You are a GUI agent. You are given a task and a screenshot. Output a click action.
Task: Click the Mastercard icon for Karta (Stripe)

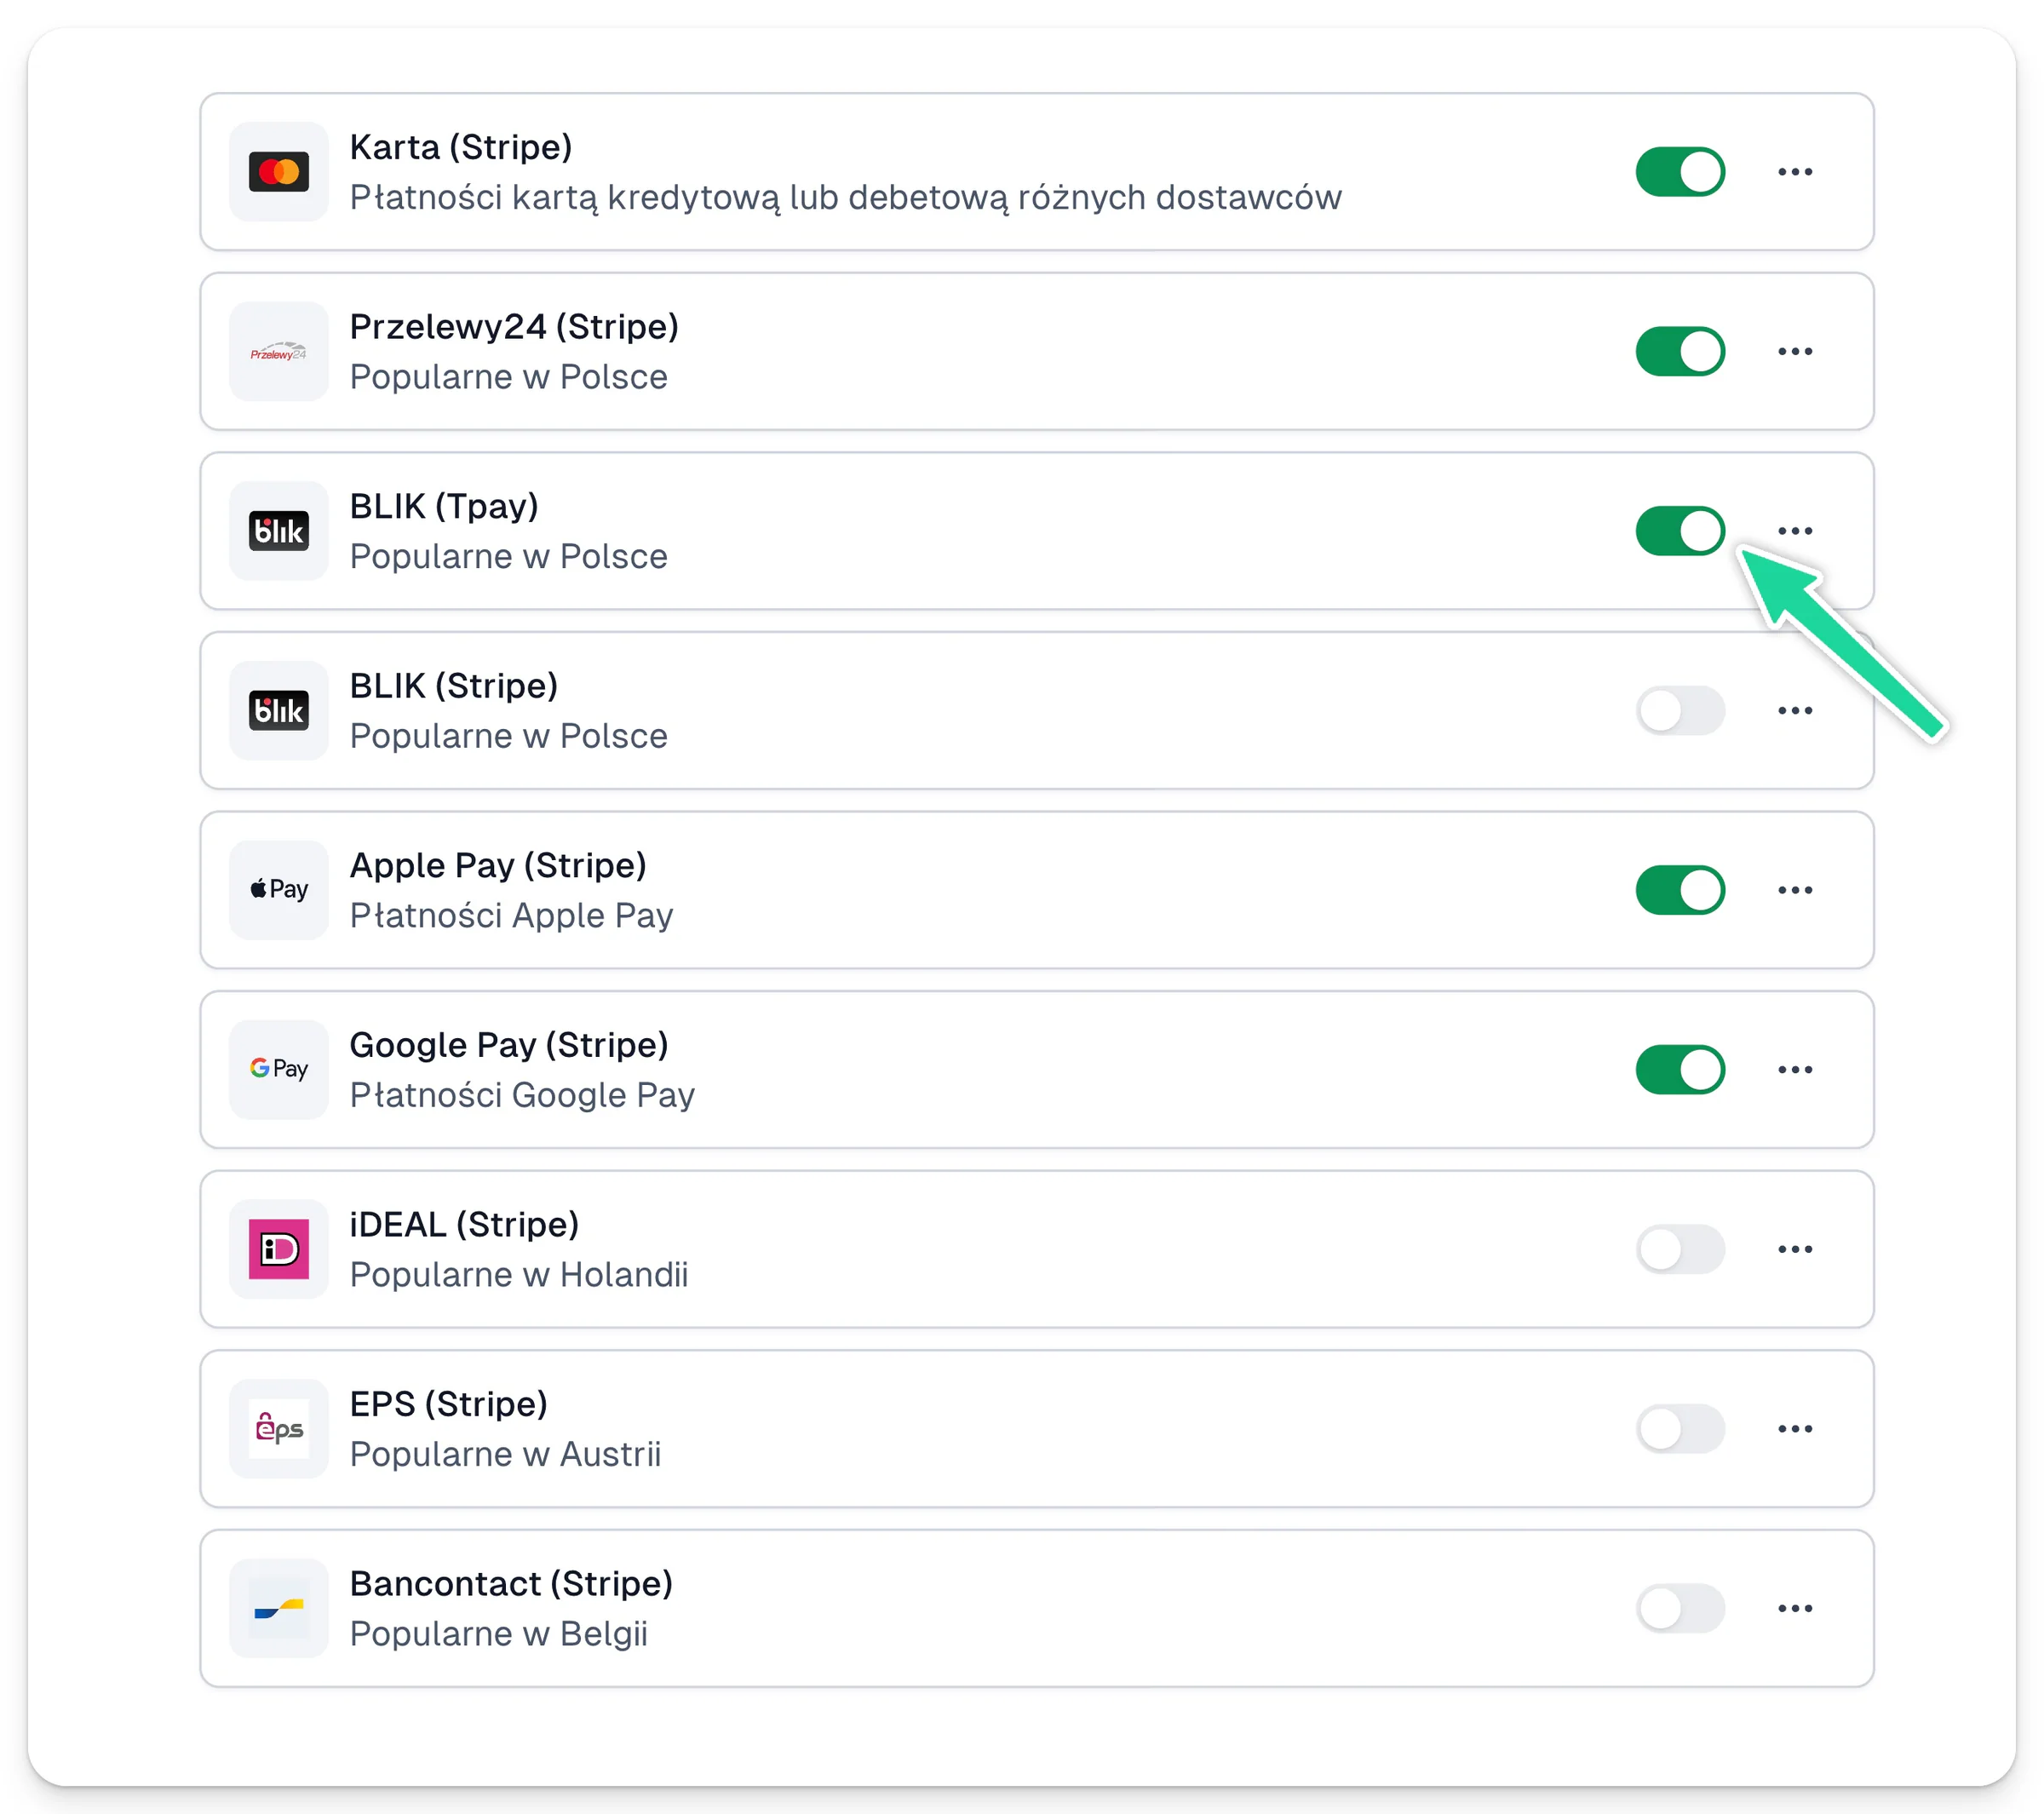[x=279, y=172]
